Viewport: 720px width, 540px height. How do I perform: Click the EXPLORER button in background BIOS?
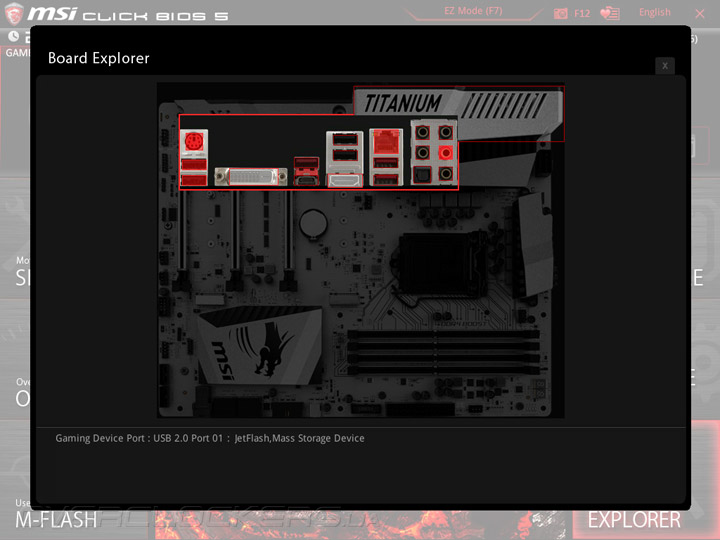pyautogui.click(x=634, y=520)
